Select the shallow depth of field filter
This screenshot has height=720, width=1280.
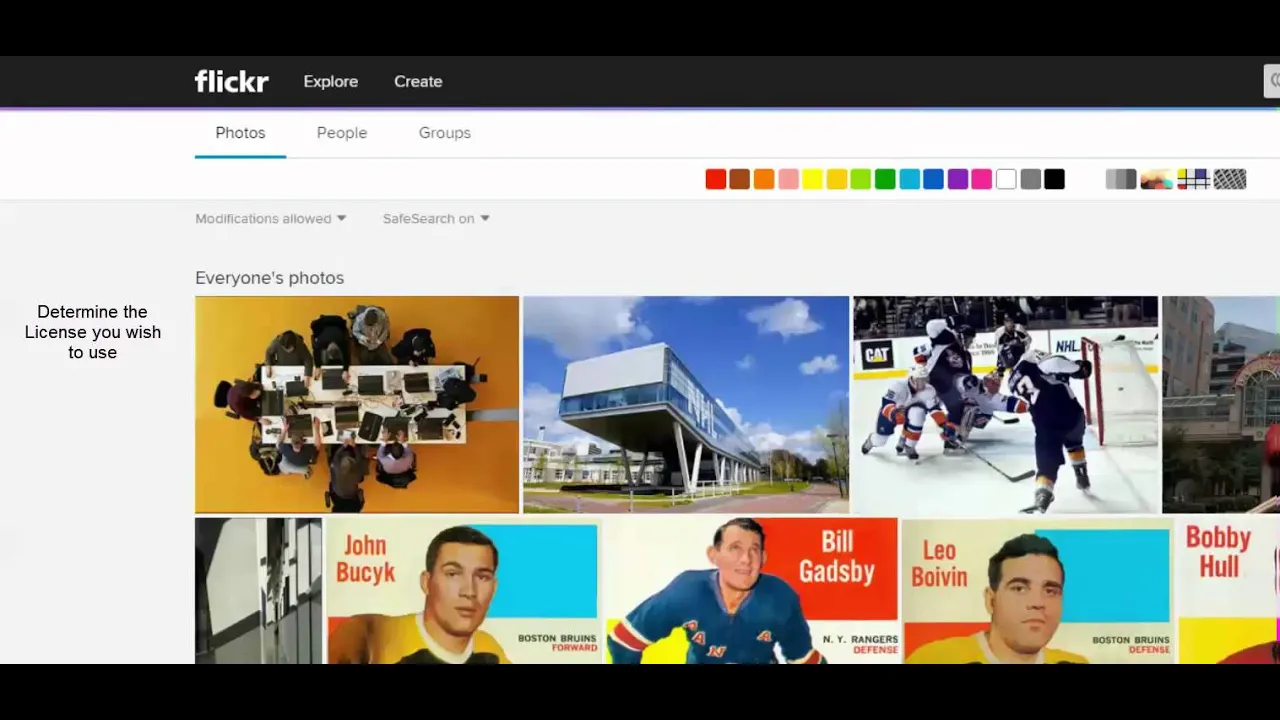(x=1157, y=179)
